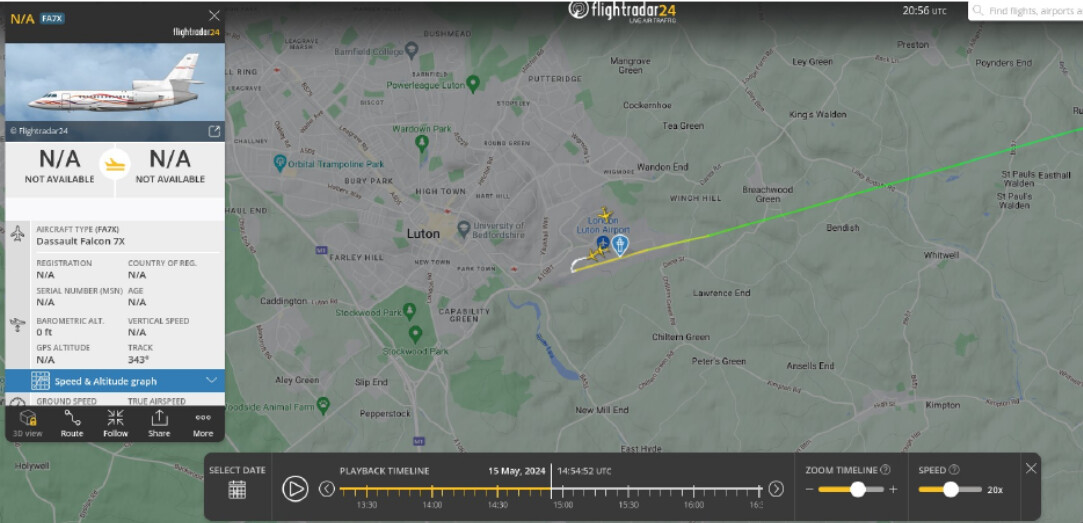
Task: Start the playback
Action: tap(295, 488)
